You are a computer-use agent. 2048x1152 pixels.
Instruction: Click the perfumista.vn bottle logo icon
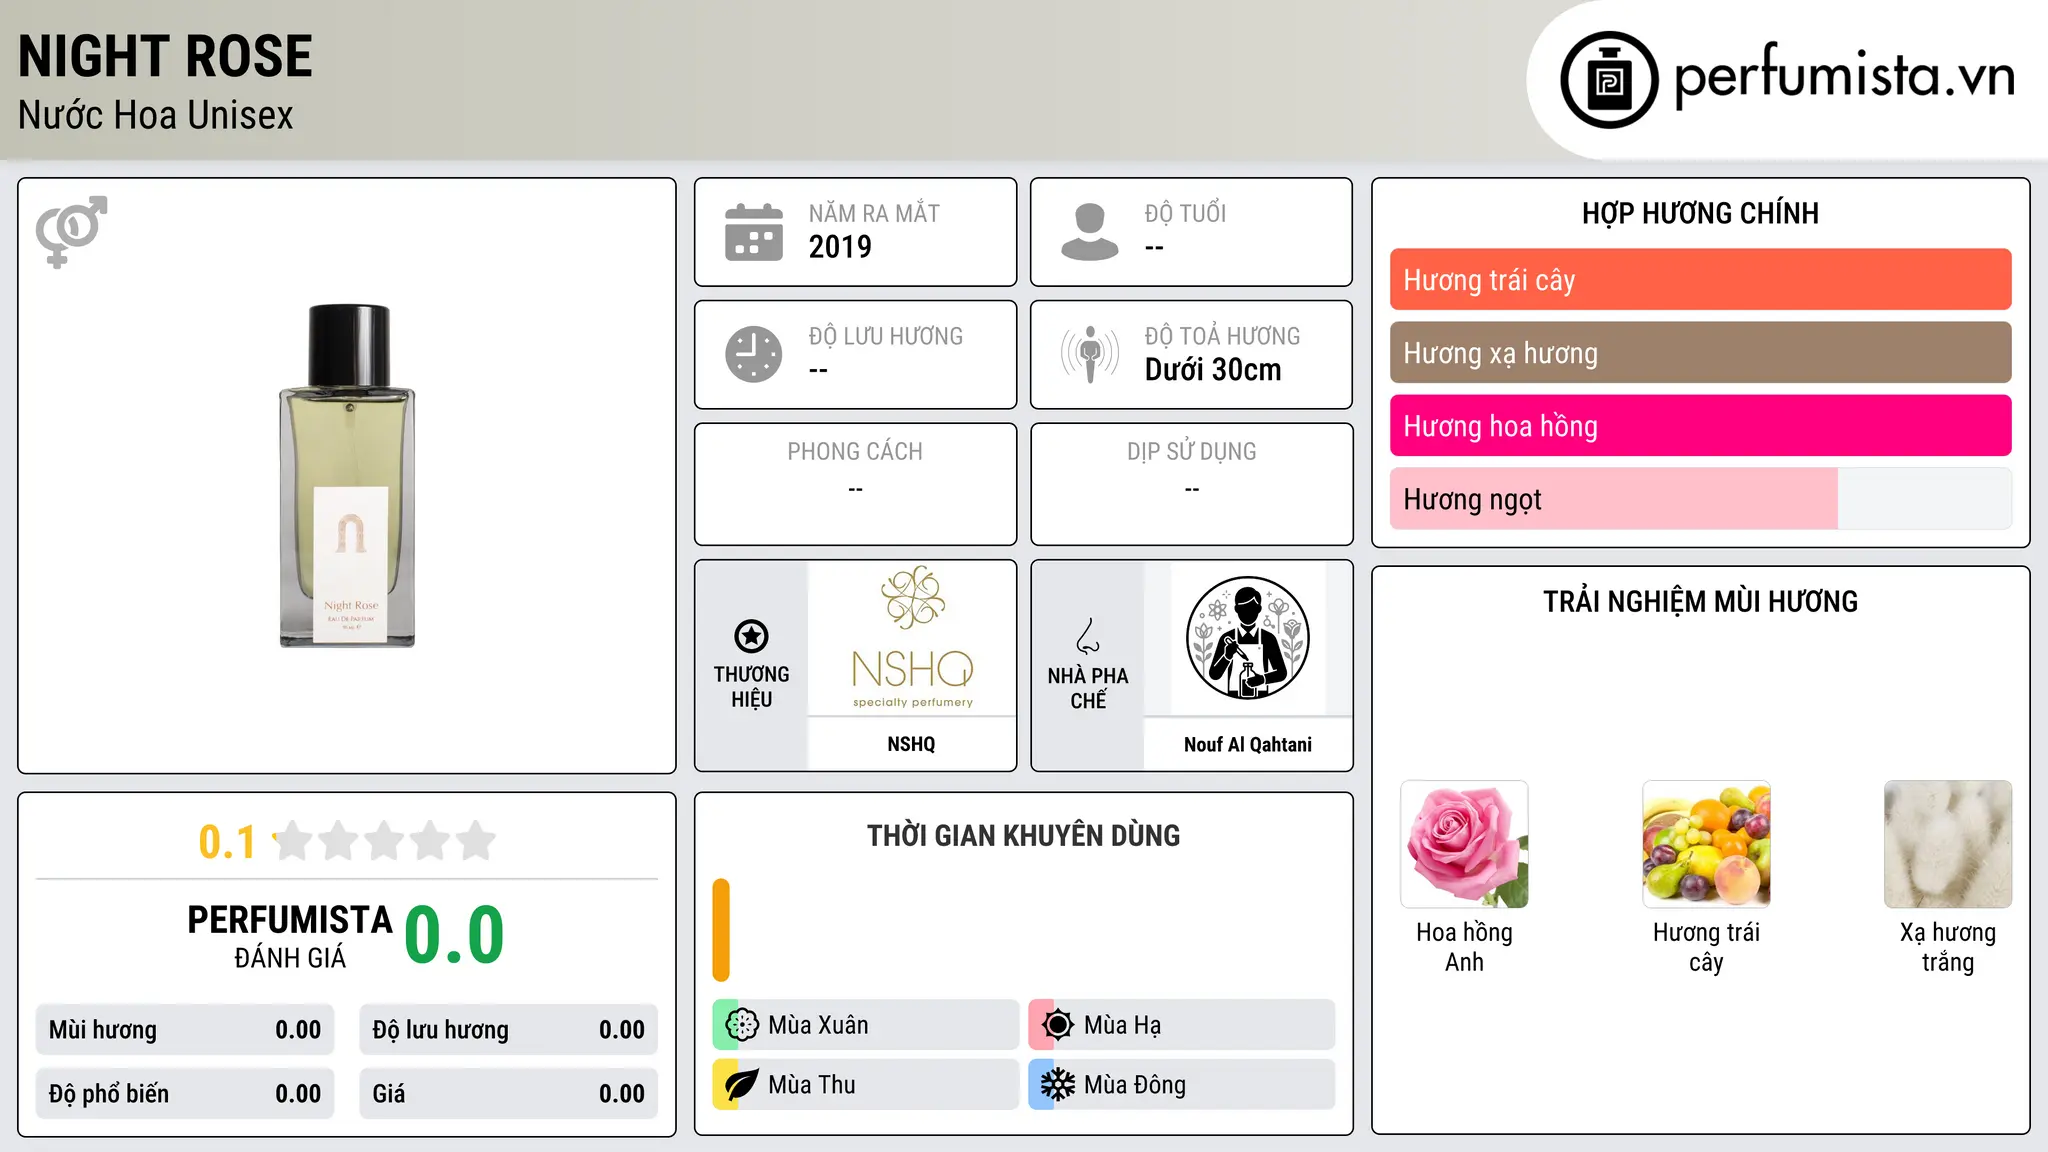pyautogui.click(x=1609, y=80)
